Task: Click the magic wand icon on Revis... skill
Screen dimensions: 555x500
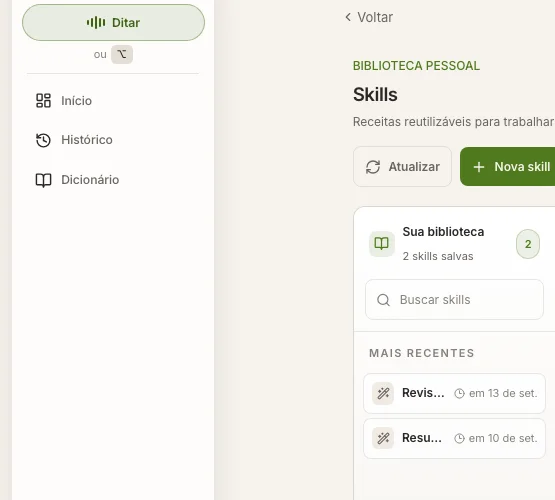Action: 383,393
